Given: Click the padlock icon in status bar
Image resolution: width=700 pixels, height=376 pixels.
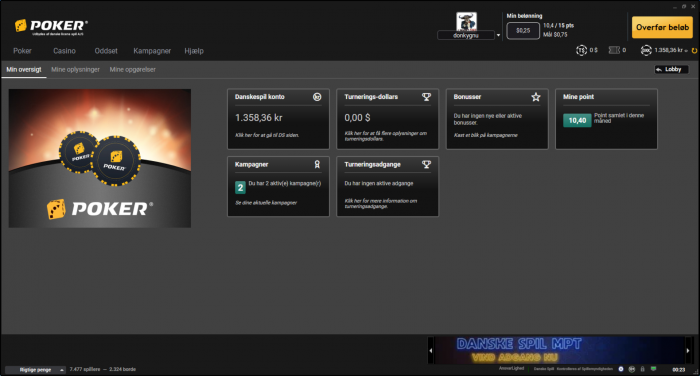Looking at the screenshot, I should (642, 369).
